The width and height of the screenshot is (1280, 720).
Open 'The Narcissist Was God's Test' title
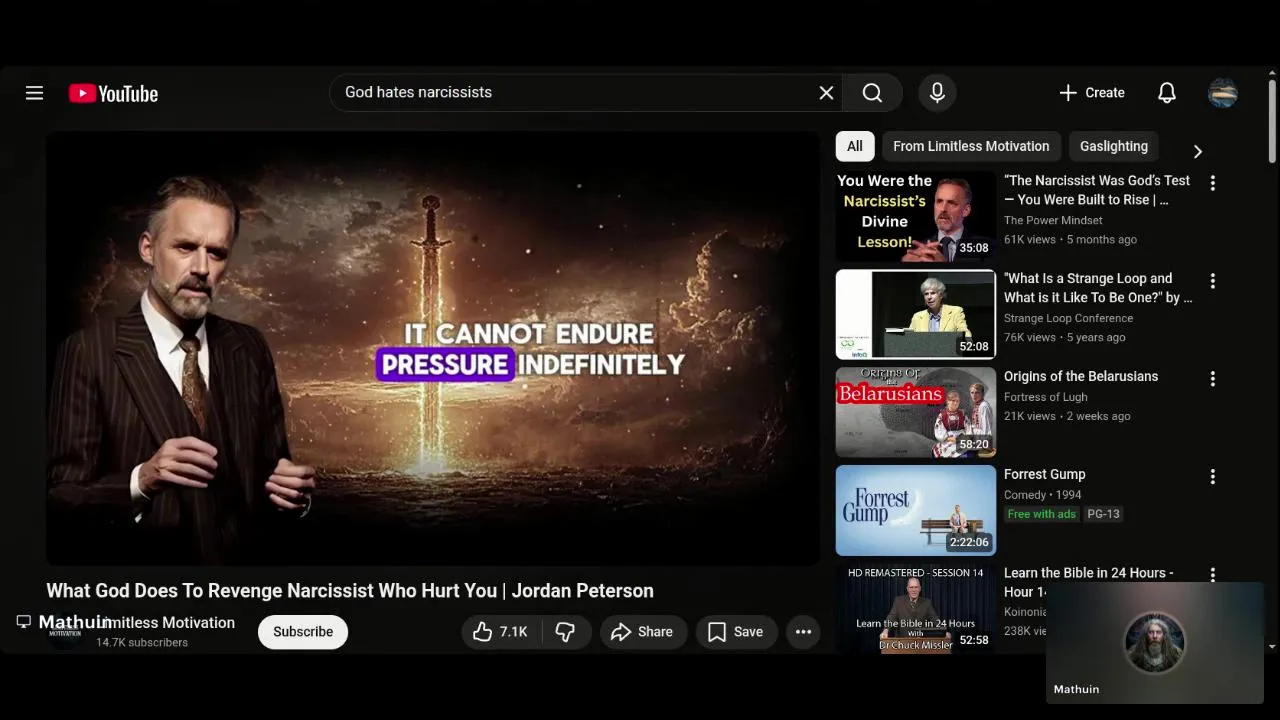(1097, 190)
